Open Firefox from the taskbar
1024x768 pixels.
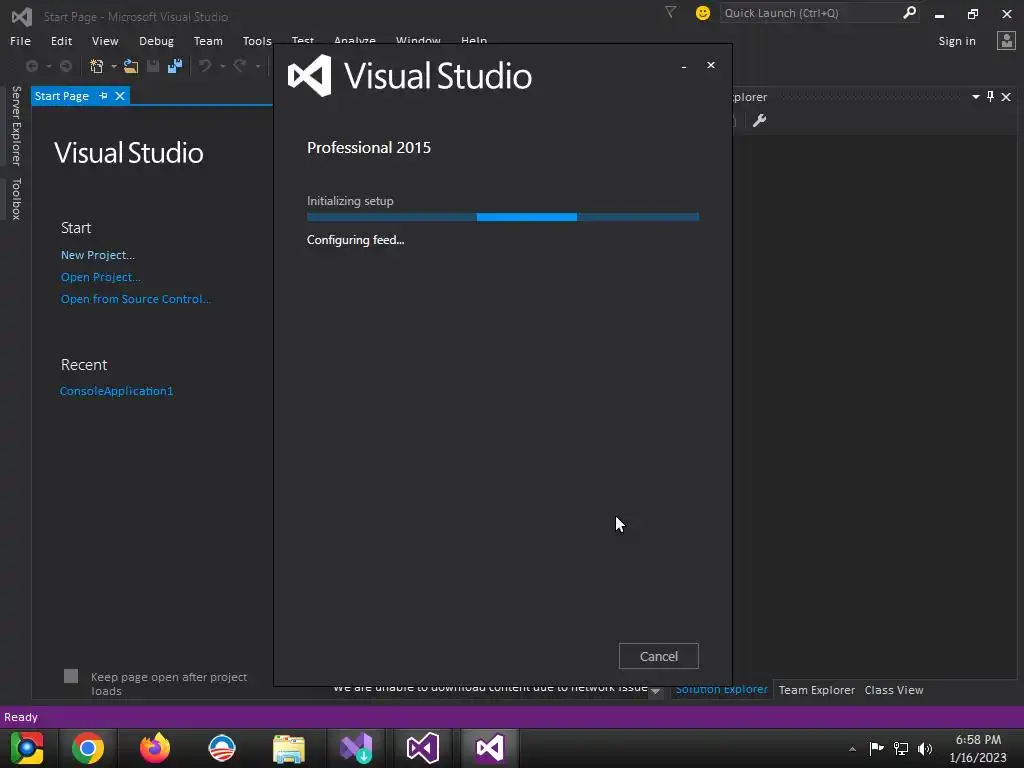point(155,748)
